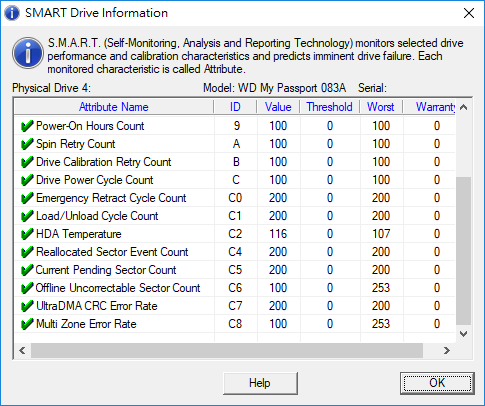Open the Help button
This screenshot has width=485, height=406.
(x=260, y=383)
